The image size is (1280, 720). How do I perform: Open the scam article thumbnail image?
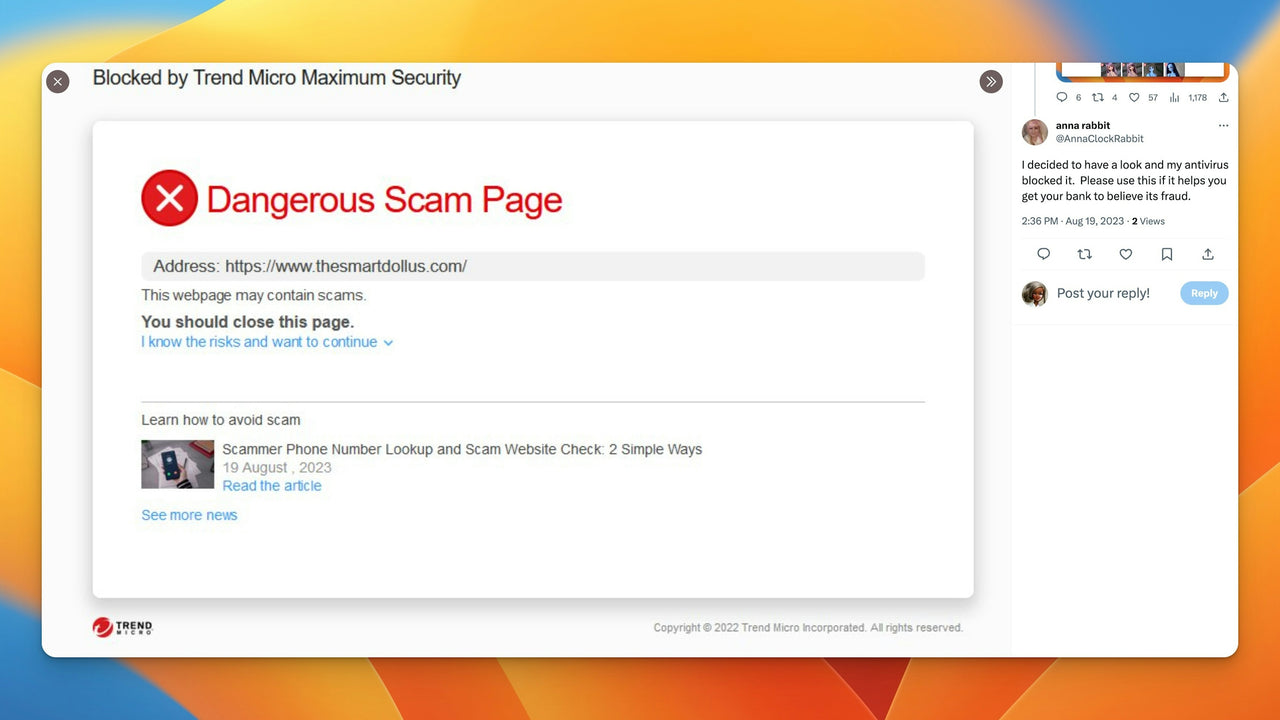point(177,464)
